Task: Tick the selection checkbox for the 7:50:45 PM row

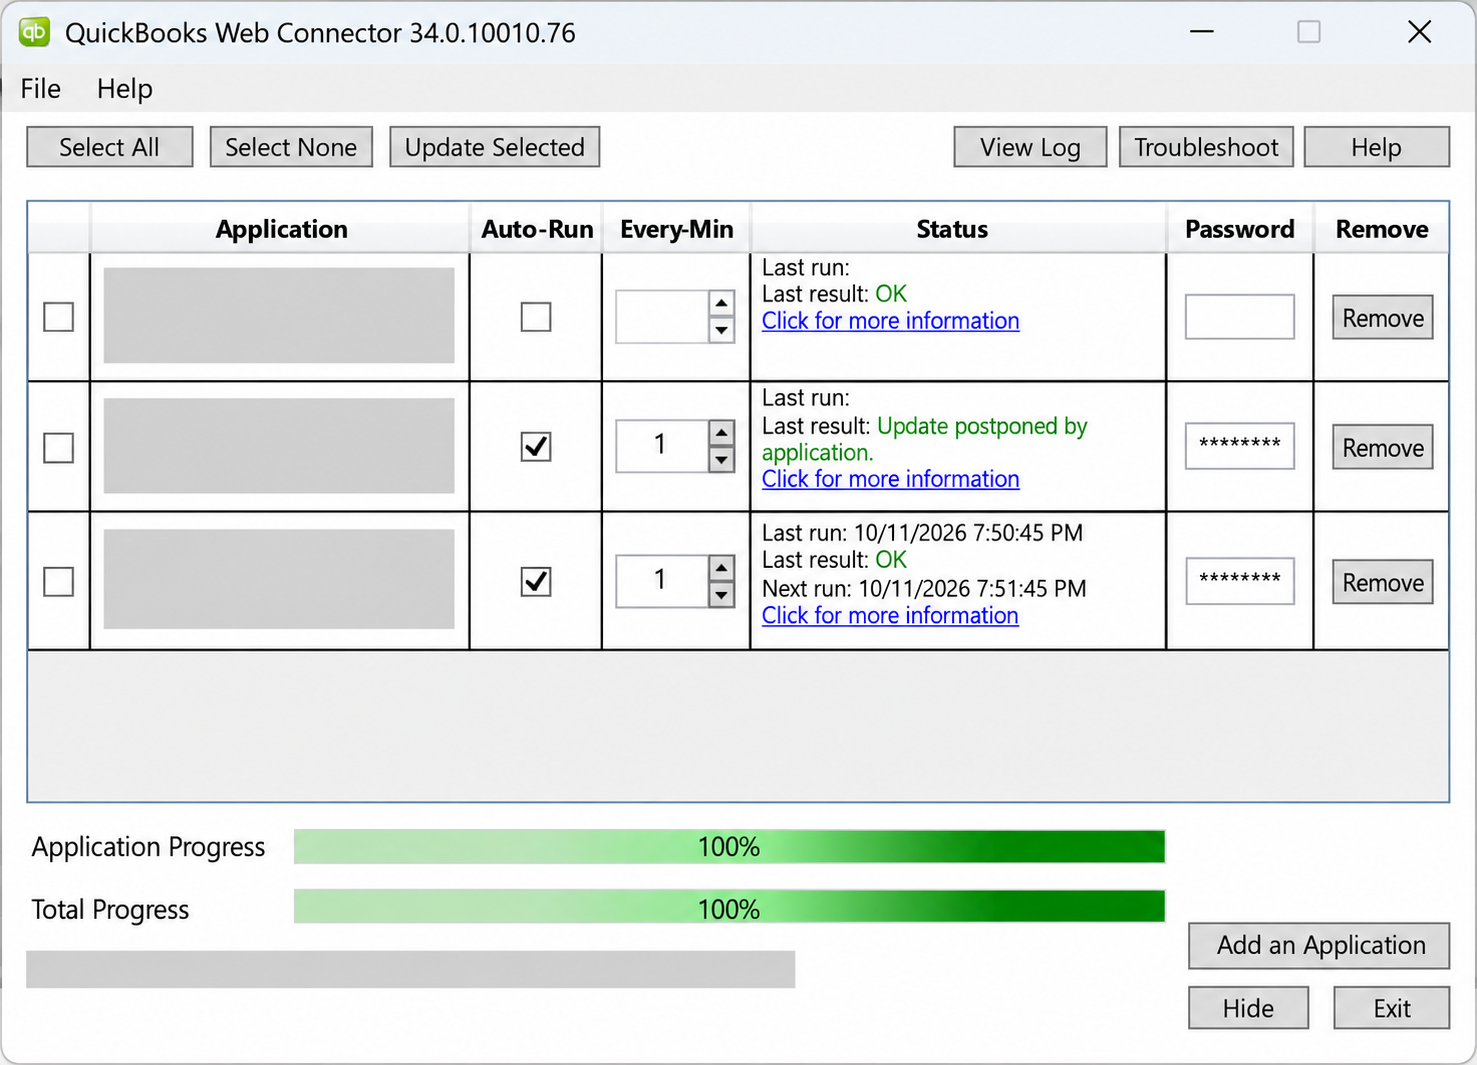Action: [x=59, y=581]
